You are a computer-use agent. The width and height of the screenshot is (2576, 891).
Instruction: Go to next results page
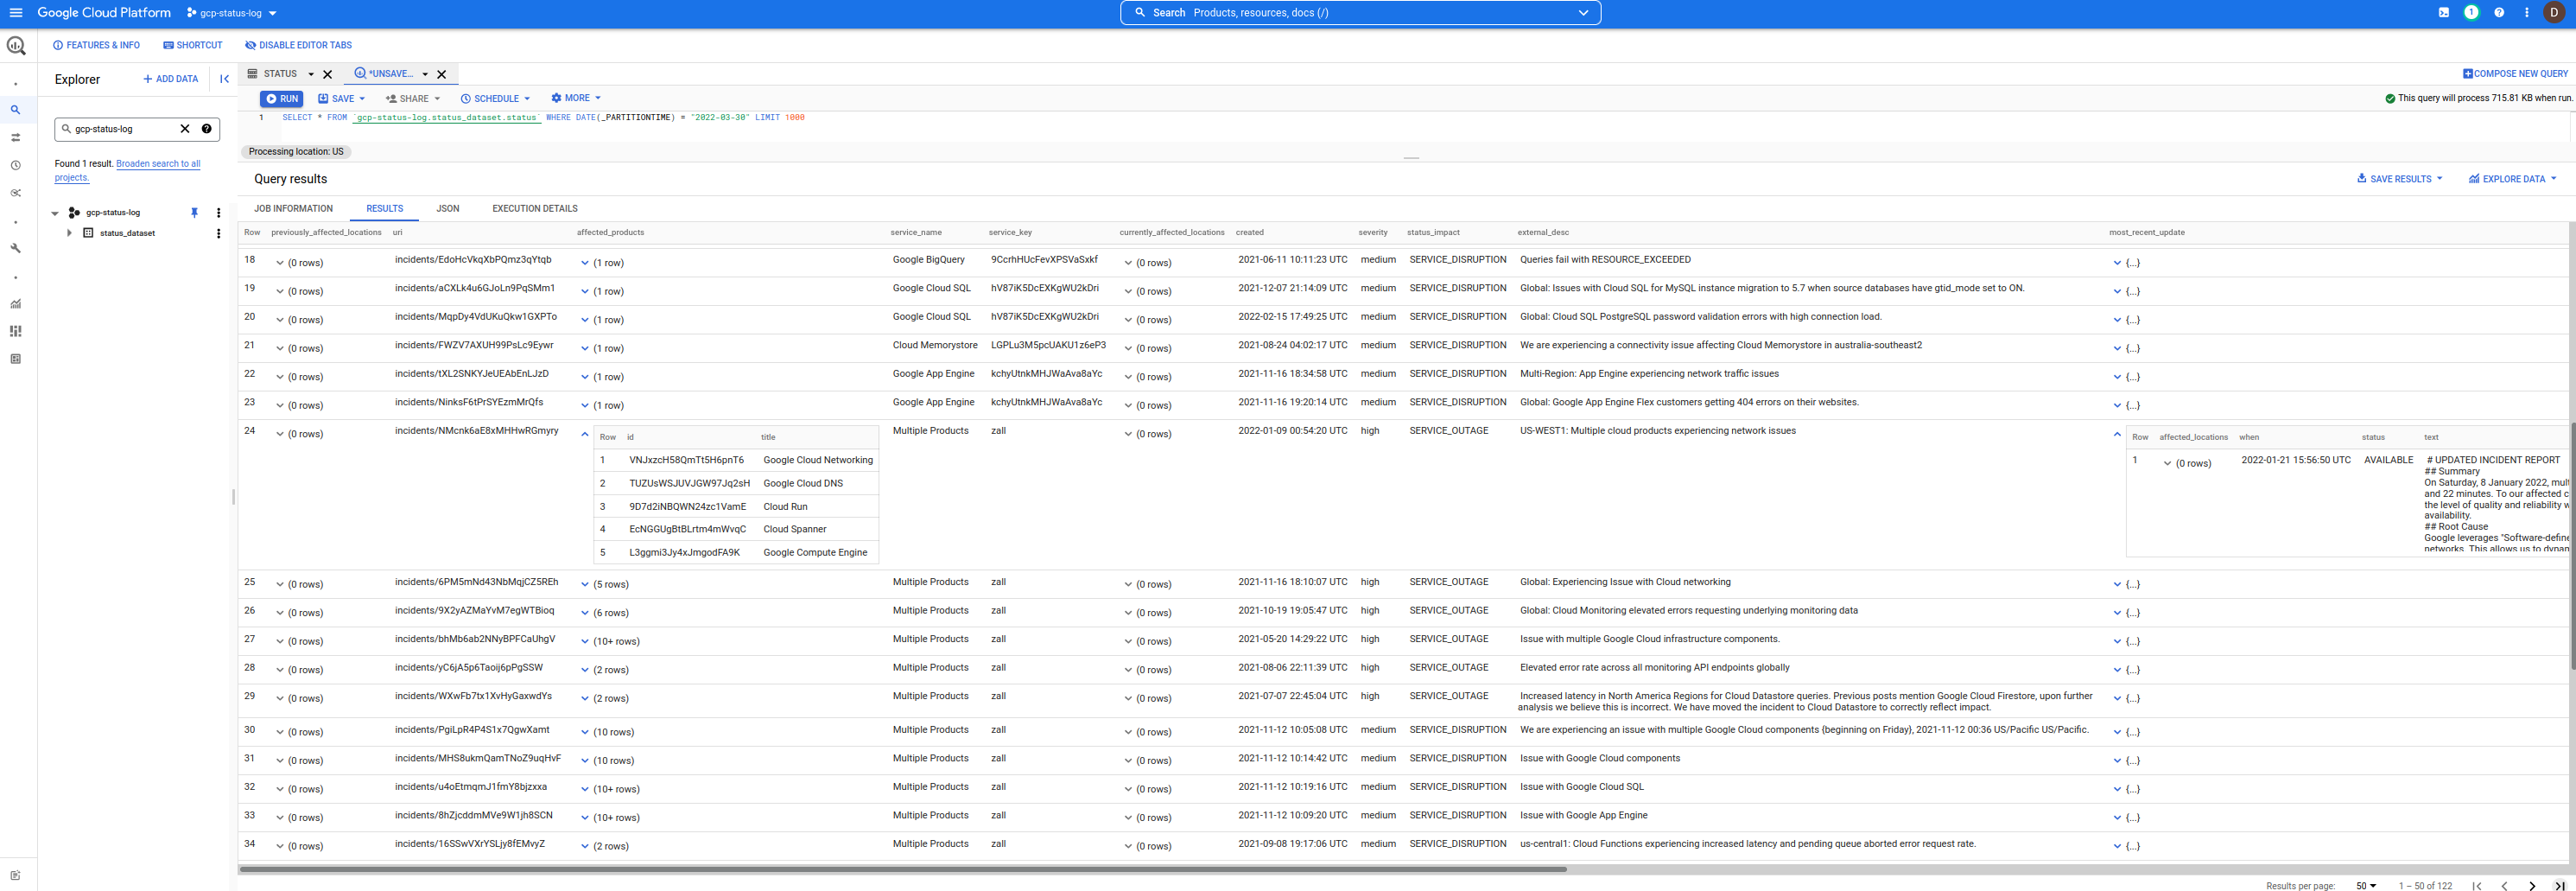point(2532,886)
